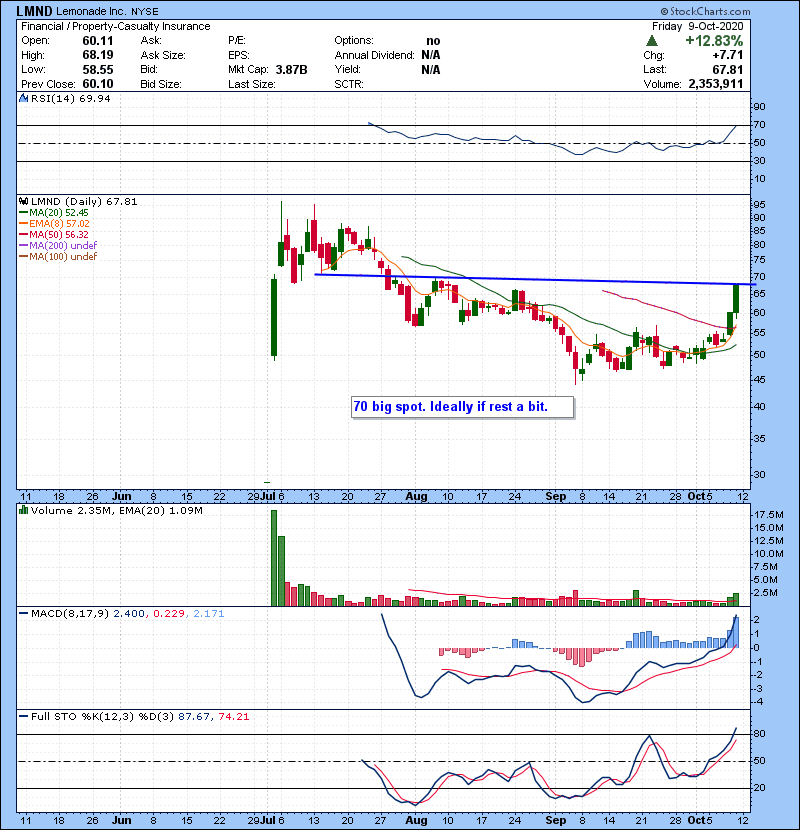This screenshot has height=830, width=800.
Task: Click the LMND (Daily) 67.81 legend
Action: (84, 202)
